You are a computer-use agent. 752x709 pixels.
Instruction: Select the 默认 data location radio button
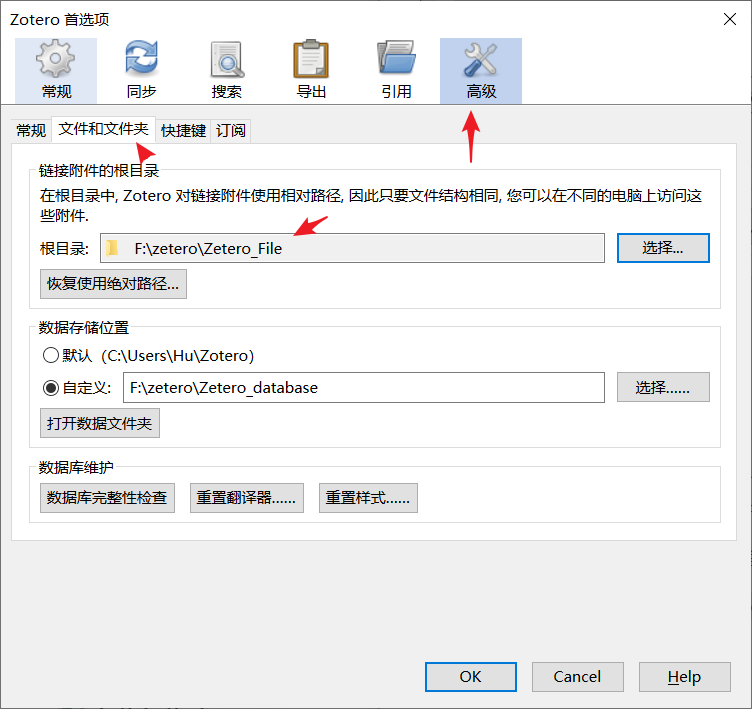pos(51,355)
